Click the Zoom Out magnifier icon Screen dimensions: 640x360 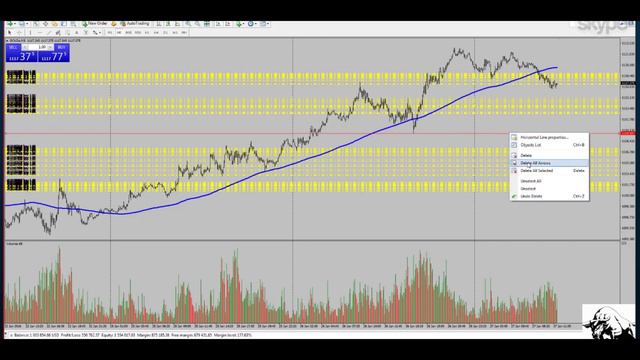tap(197, 24)
